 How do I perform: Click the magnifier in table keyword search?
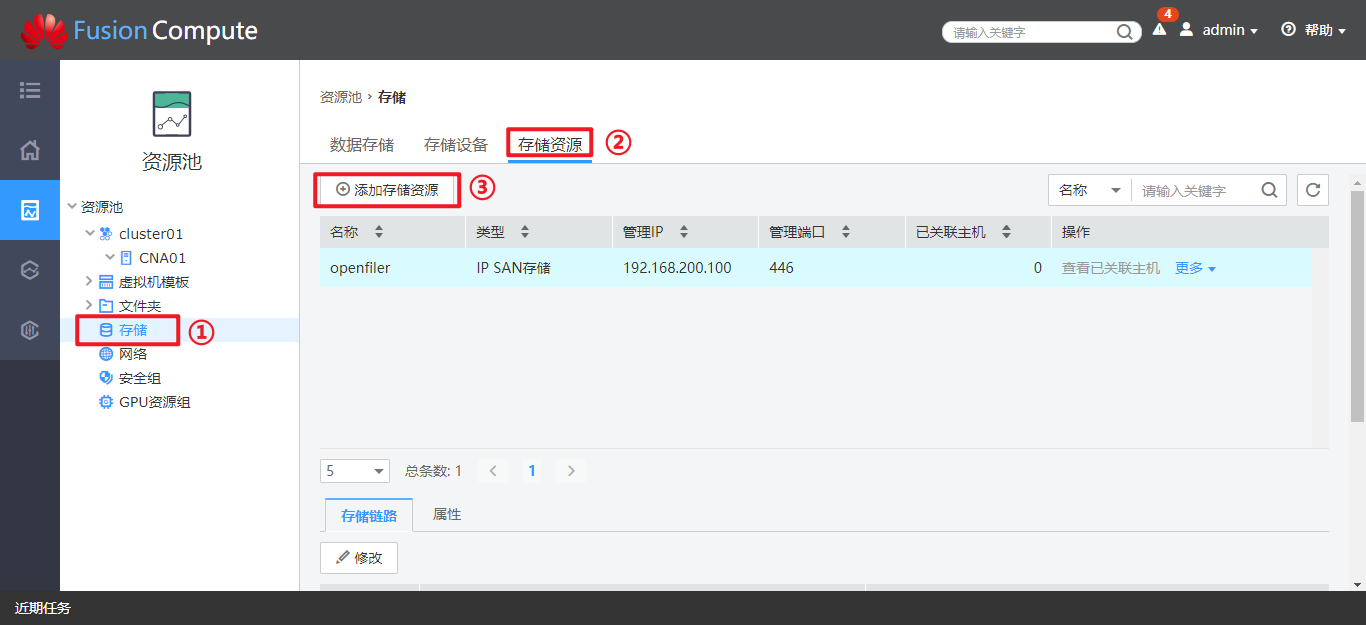point(1269,190)
